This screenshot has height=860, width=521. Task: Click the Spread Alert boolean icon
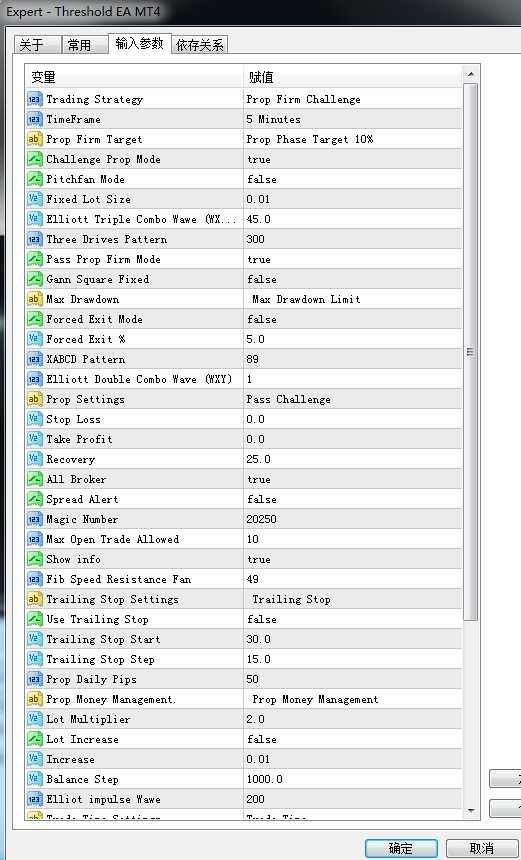34,499
